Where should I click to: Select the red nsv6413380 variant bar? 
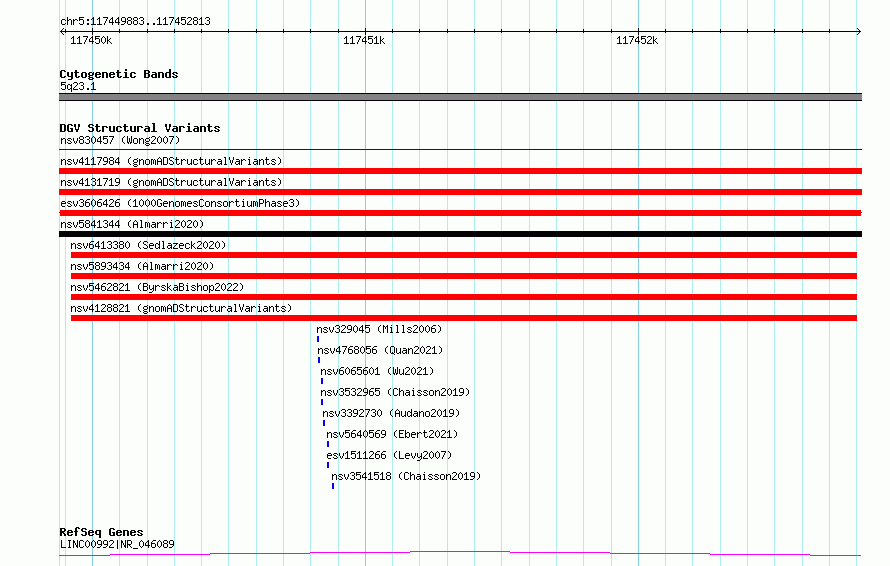pos(464,255)
